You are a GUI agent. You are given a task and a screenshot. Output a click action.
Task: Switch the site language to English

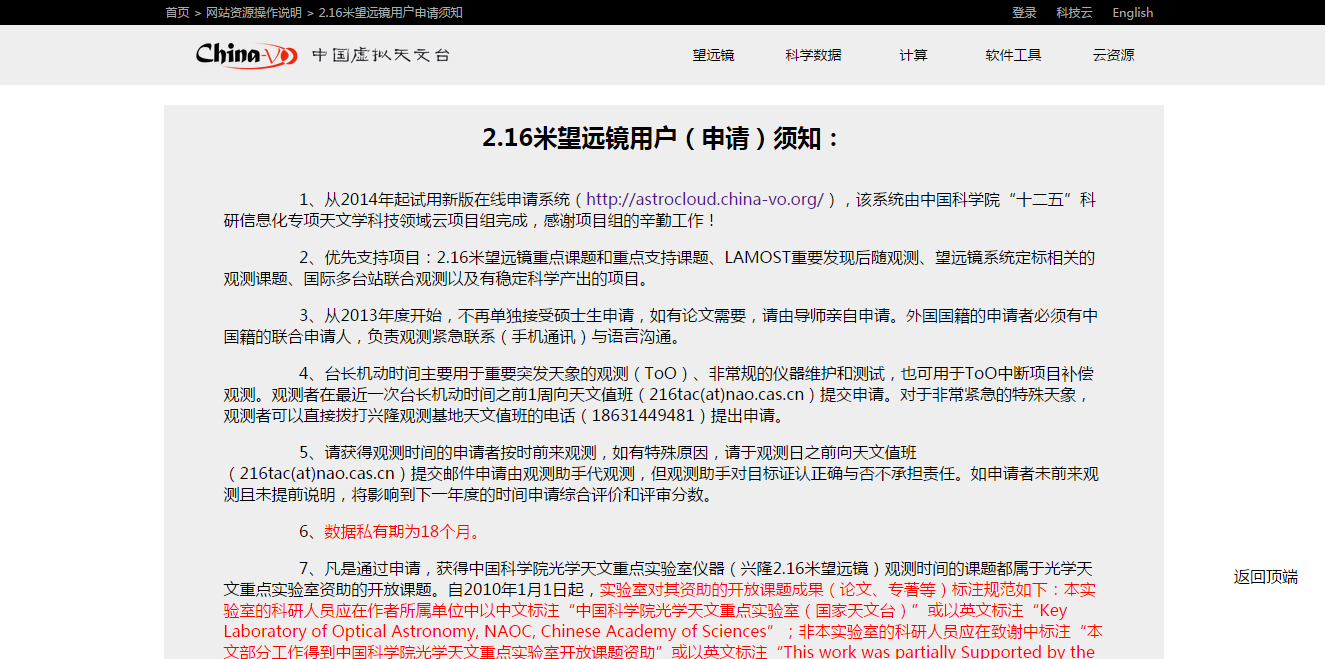1132,12
